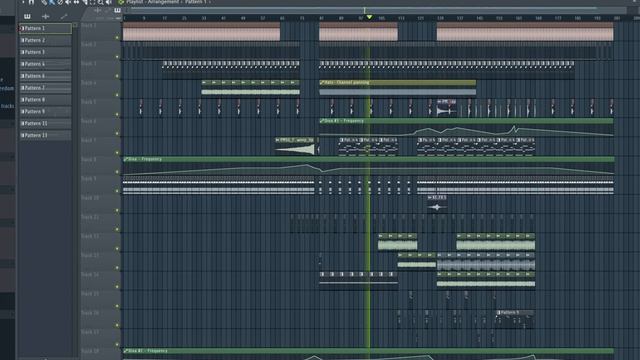Select Pattern 13 in the picker
This screenshot has height=360, width=640.
(x=45, y=135)
